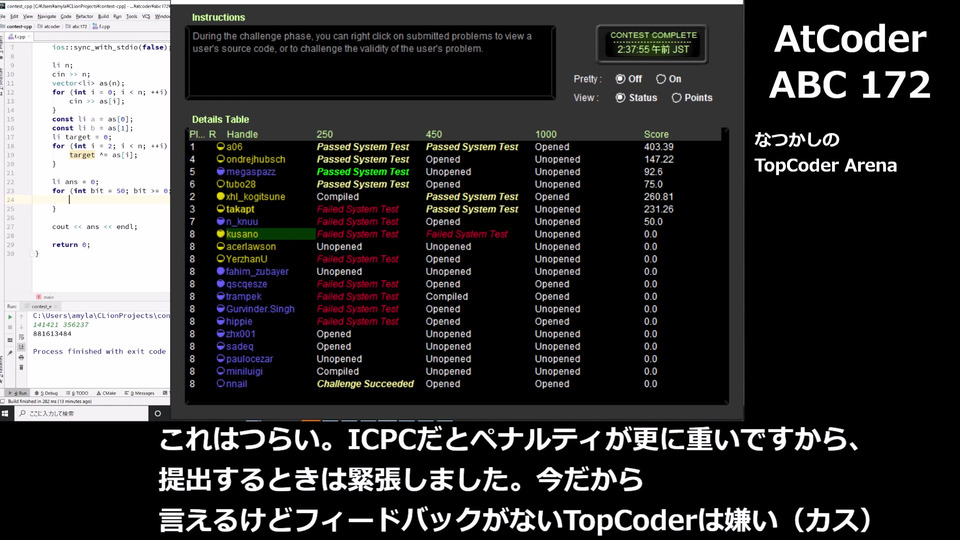960x540 pixels.
Task: Click the contest-cpp breadcrumb
Action: 17,26
